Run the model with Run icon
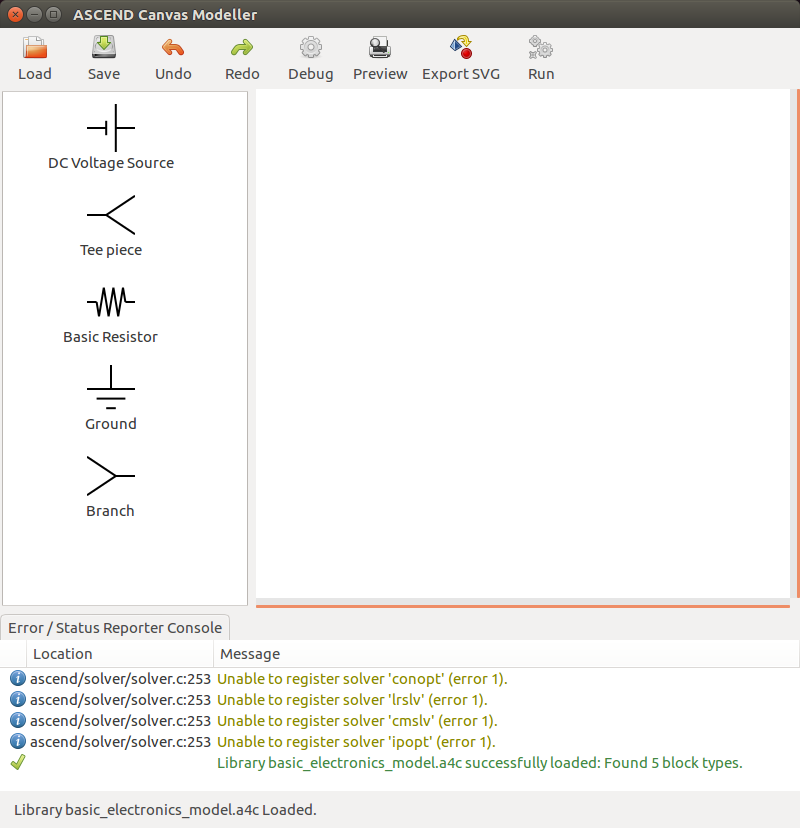 pyautogui.click(x=541, y=48)
